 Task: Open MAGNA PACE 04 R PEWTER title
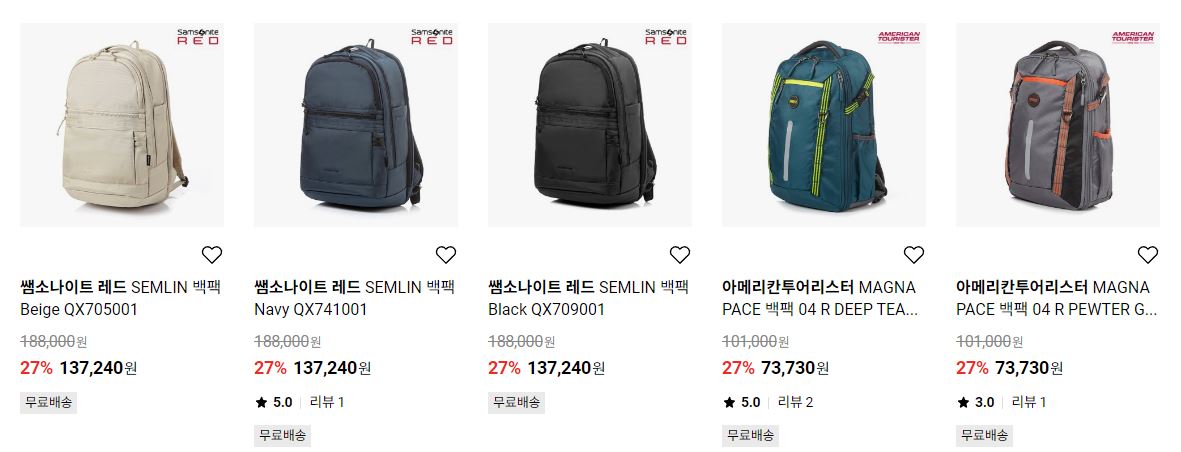pyautogui.click(x=1057, y=298)
